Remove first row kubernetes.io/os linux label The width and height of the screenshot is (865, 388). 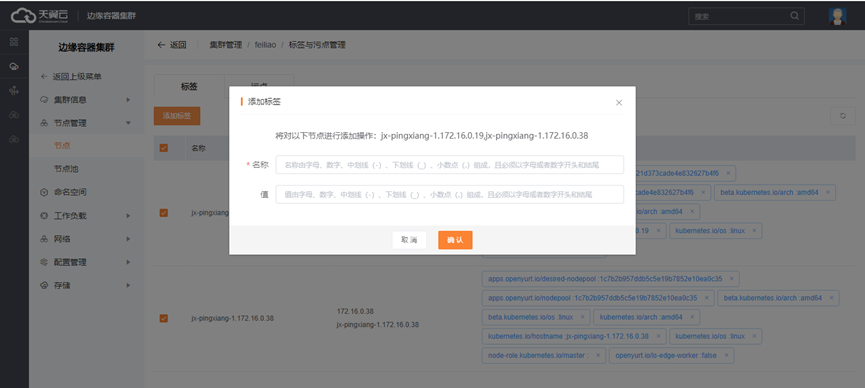pos(754,231)
